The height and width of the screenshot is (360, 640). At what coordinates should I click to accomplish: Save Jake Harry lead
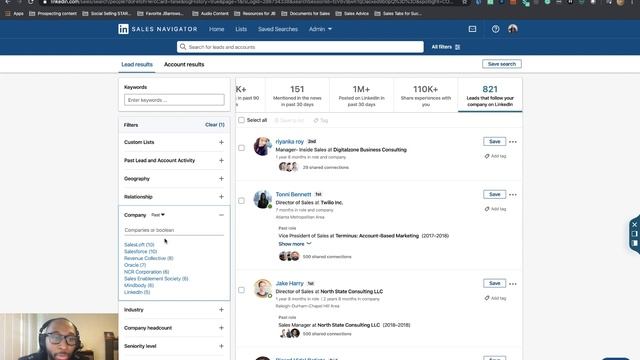coord(494,284)
